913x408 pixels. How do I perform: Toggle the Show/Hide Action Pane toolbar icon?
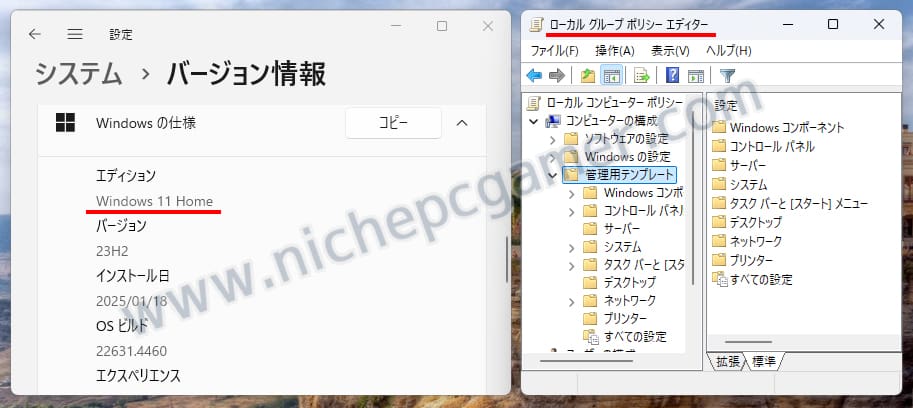point(695,75)
